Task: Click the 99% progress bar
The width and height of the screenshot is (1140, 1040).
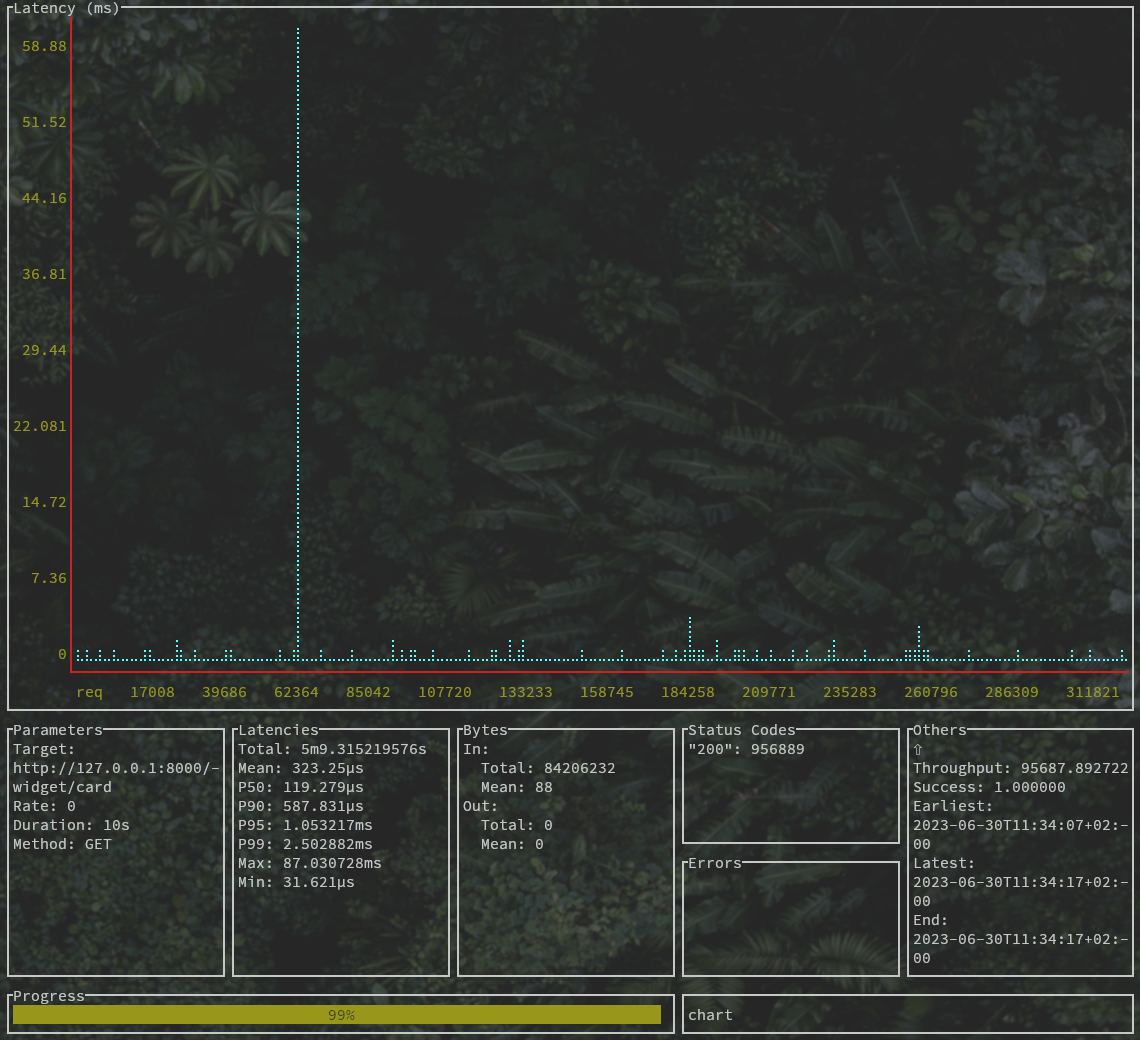Action: [337, 1015]
